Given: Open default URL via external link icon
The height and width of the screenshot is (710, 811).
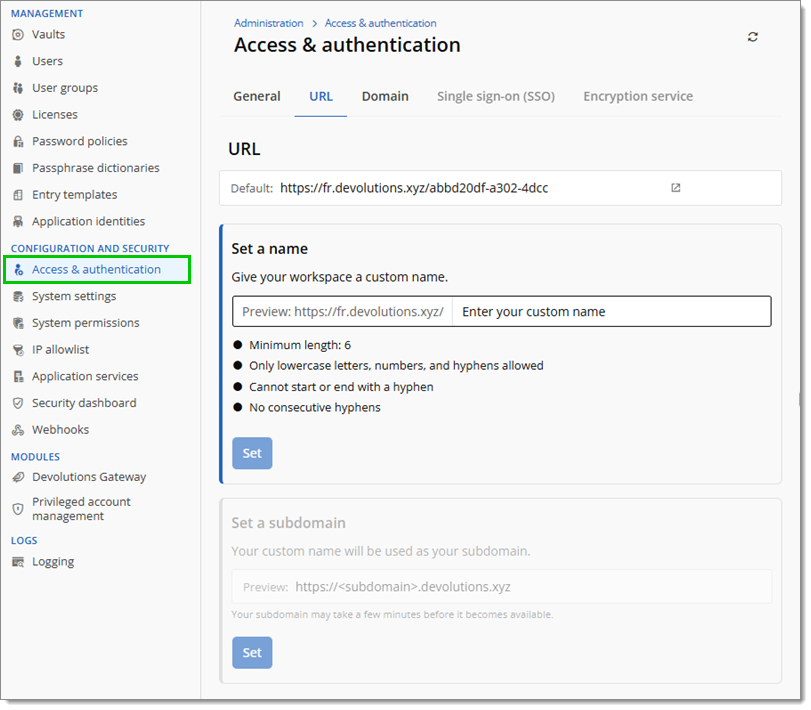Looking at the screenshot, I should 675,187.
